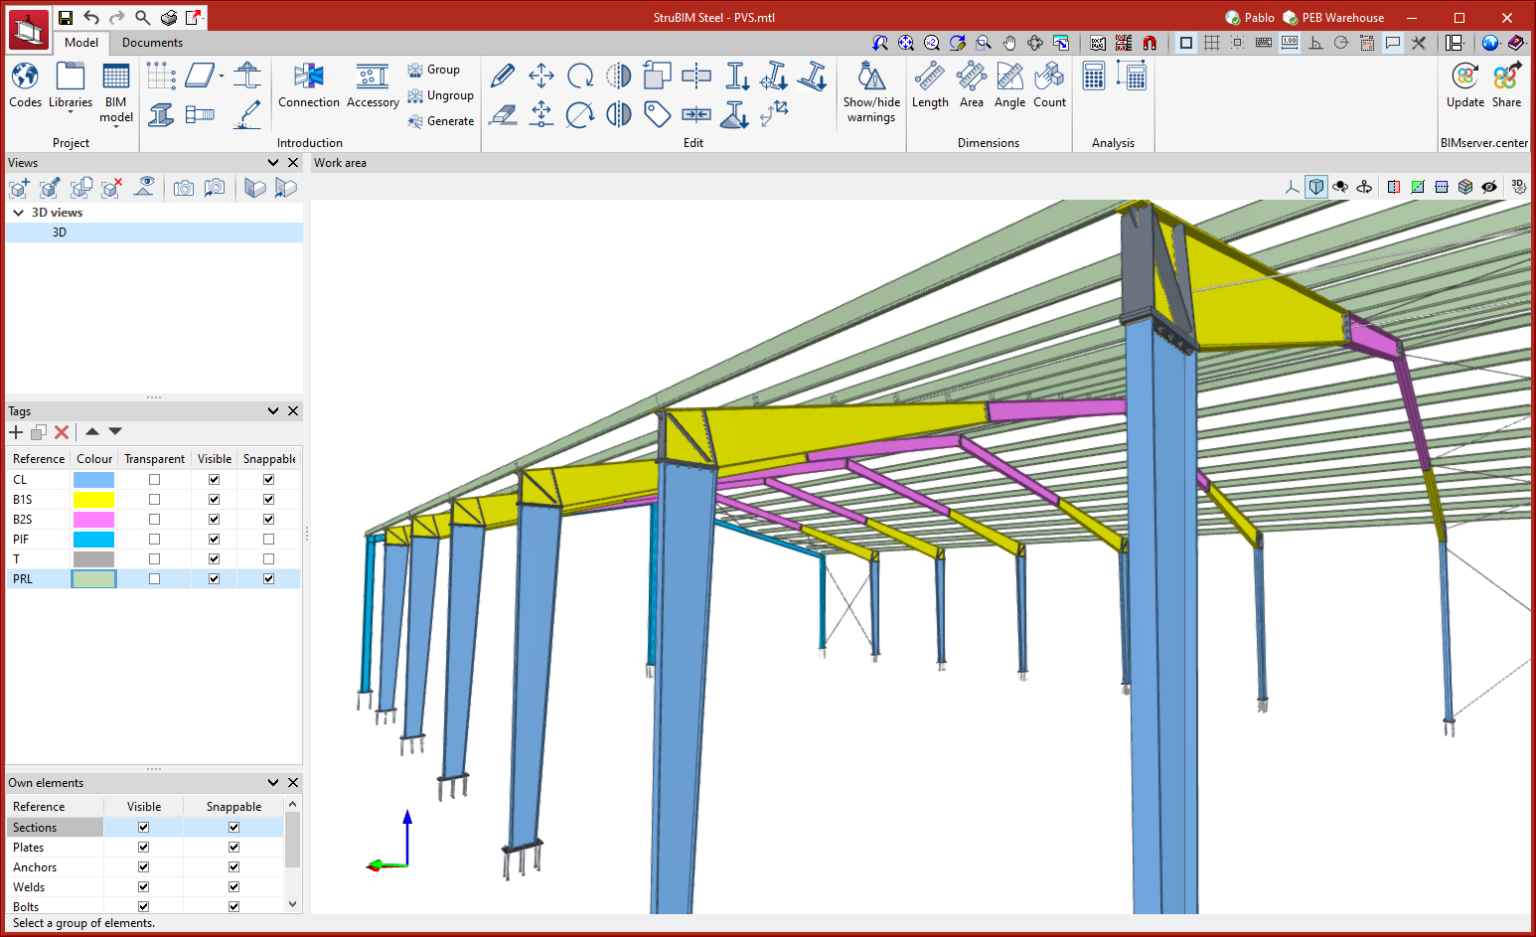This screenshot has width=1536, height=937.
Task: Collapse the Own elements panel chevron
Action: 273,783
